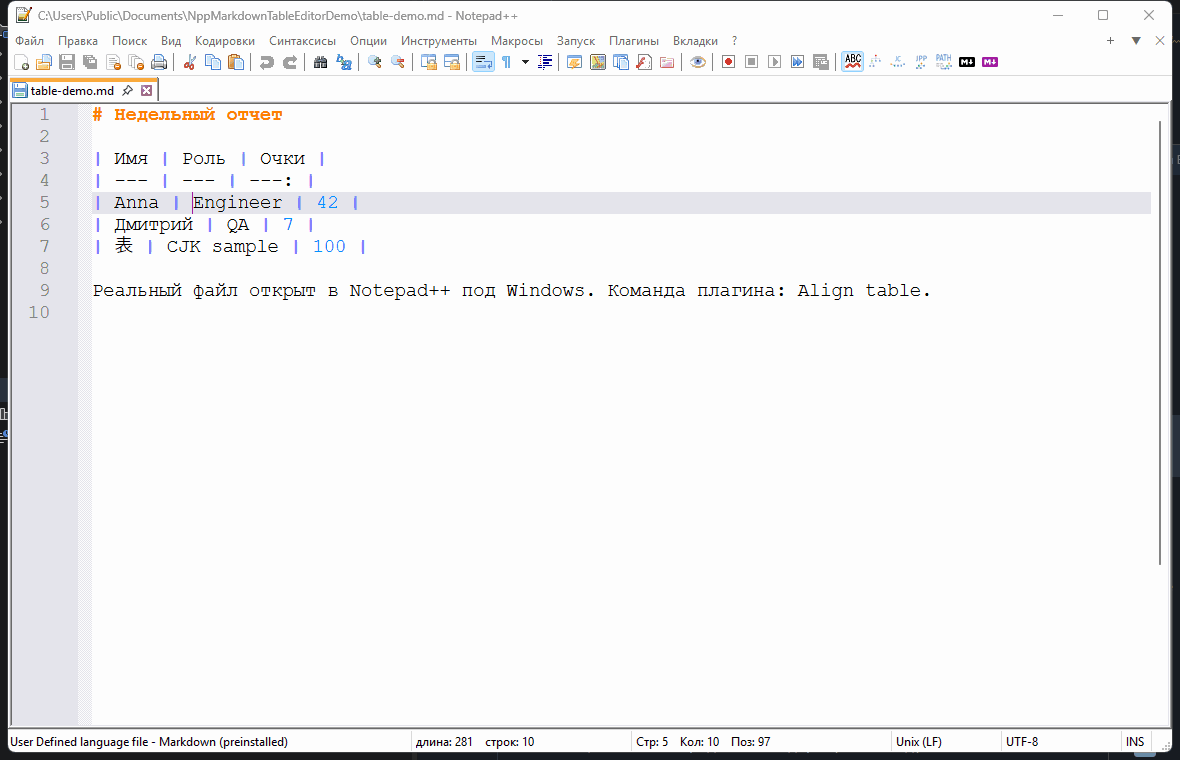Close current document via toolbar icon

tap(114, 62)
